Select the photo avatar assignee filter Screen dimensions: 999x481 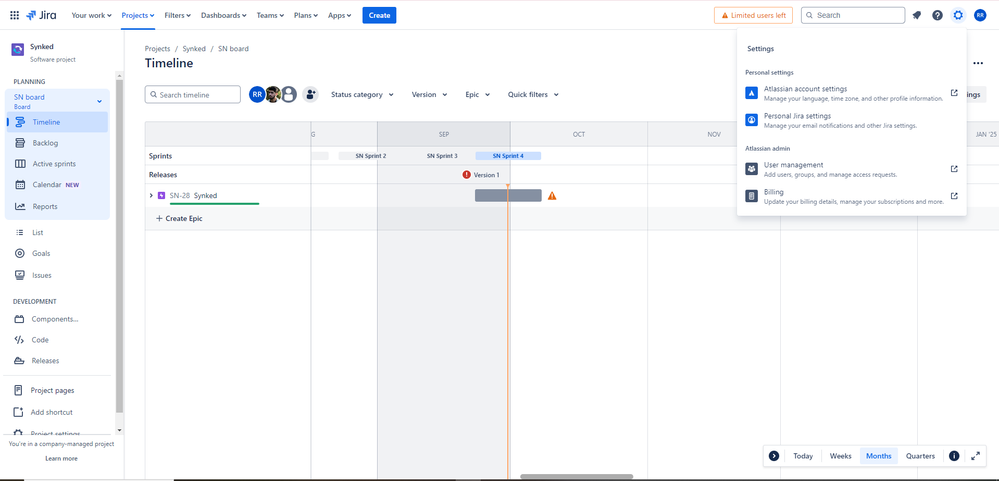coord(273,94)
